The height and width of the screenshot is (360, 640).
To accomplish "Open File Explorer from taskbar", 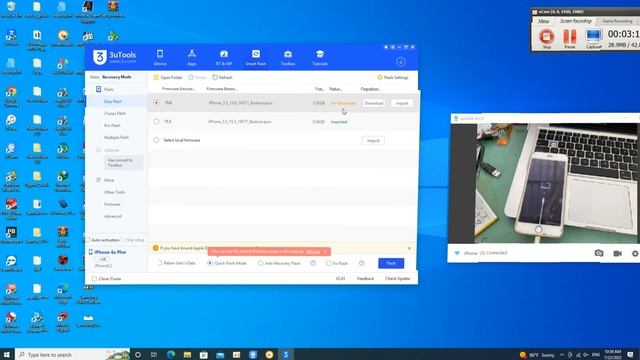I will coord(187,355).
